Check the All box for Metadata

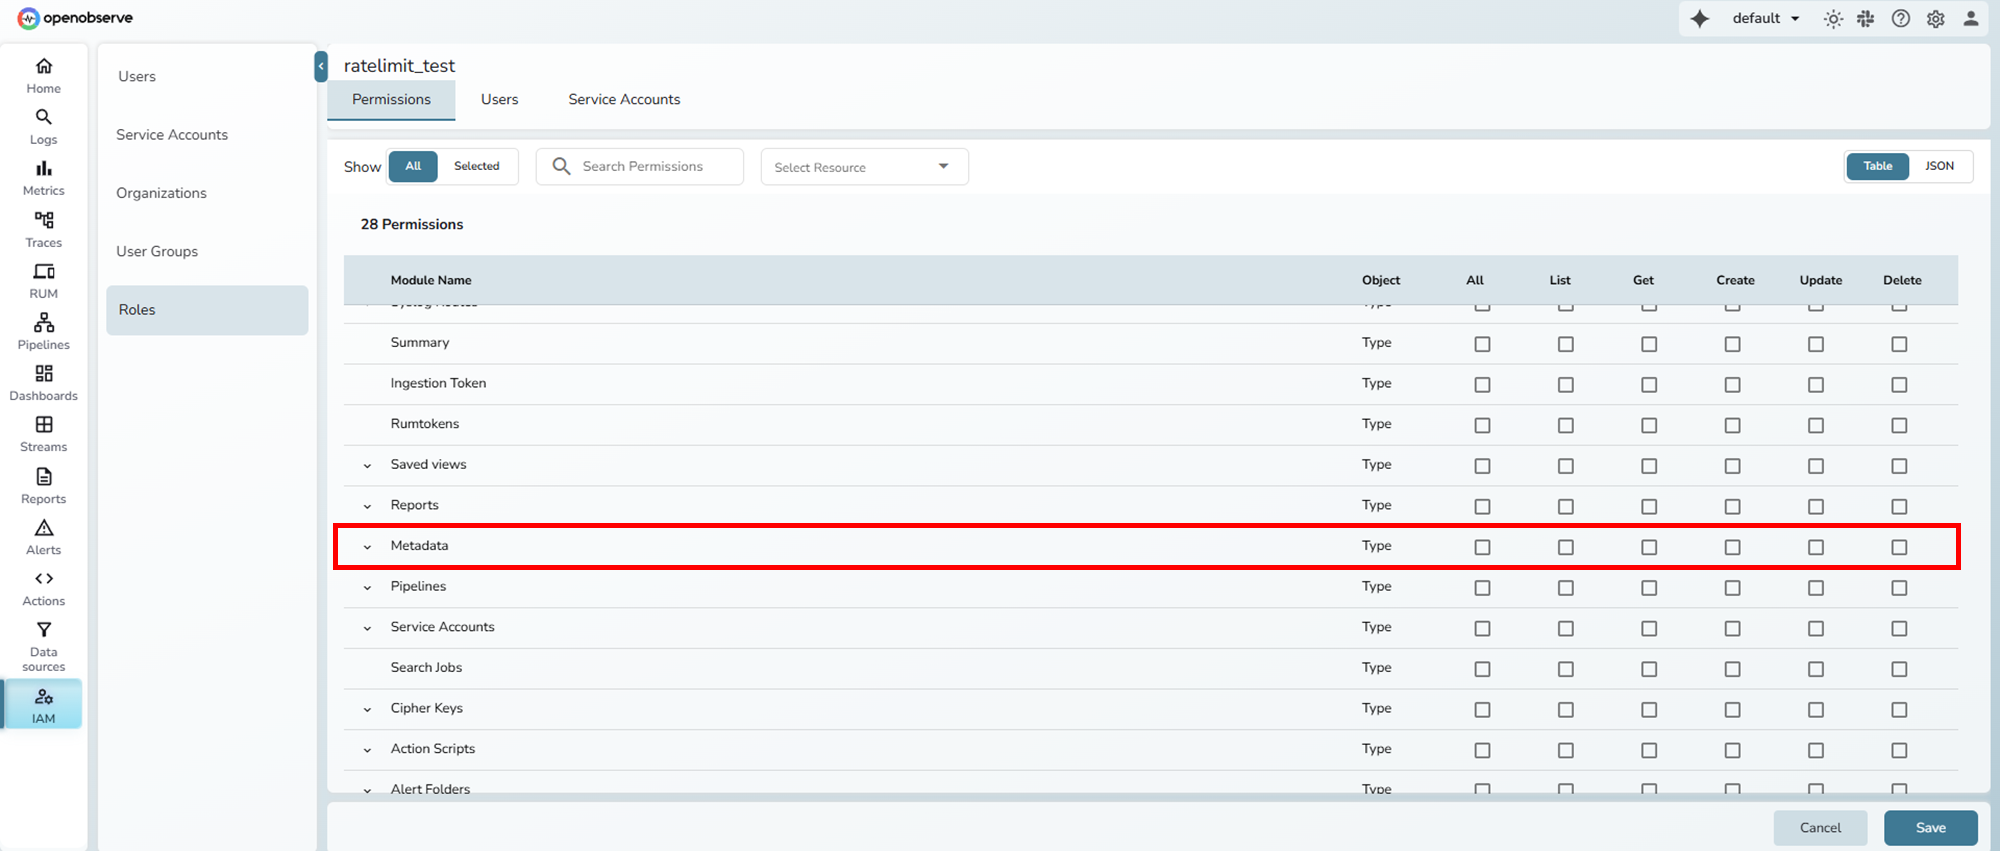1482,547
